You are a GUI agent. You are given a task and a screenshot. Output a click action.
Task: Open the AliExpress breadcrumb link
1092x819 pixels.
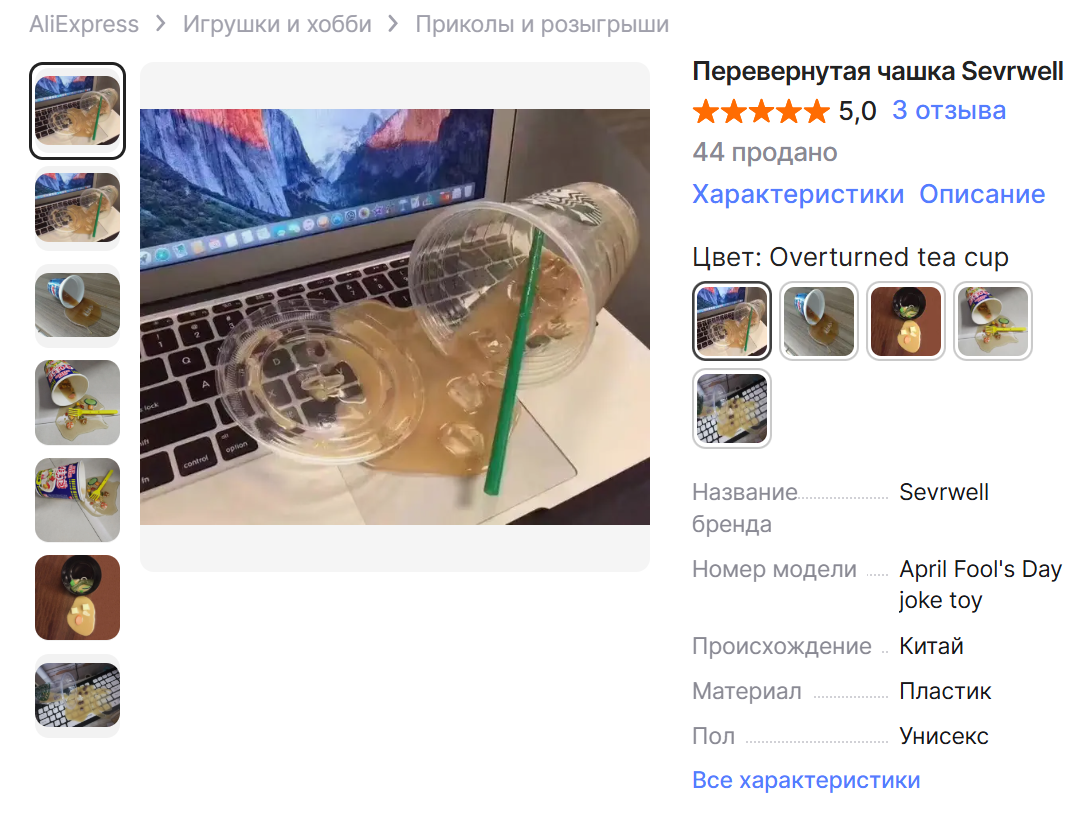84,24
